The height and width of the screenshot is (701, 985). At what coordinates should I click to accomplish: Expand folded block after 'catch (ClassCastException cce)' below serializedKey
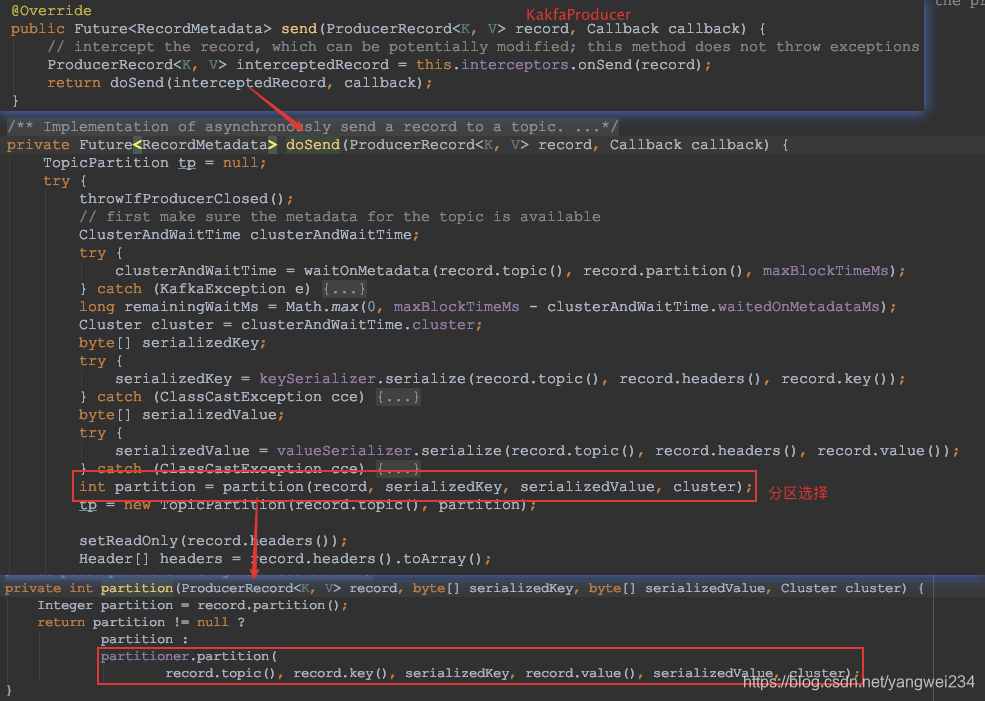click(398, 397)
